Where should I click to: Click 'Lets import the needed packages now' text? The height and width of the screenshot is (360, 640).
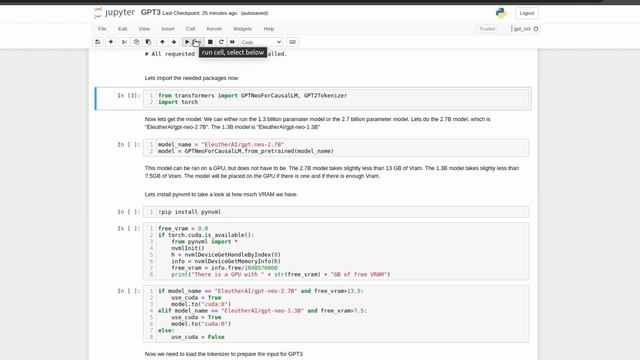[191, 78]
